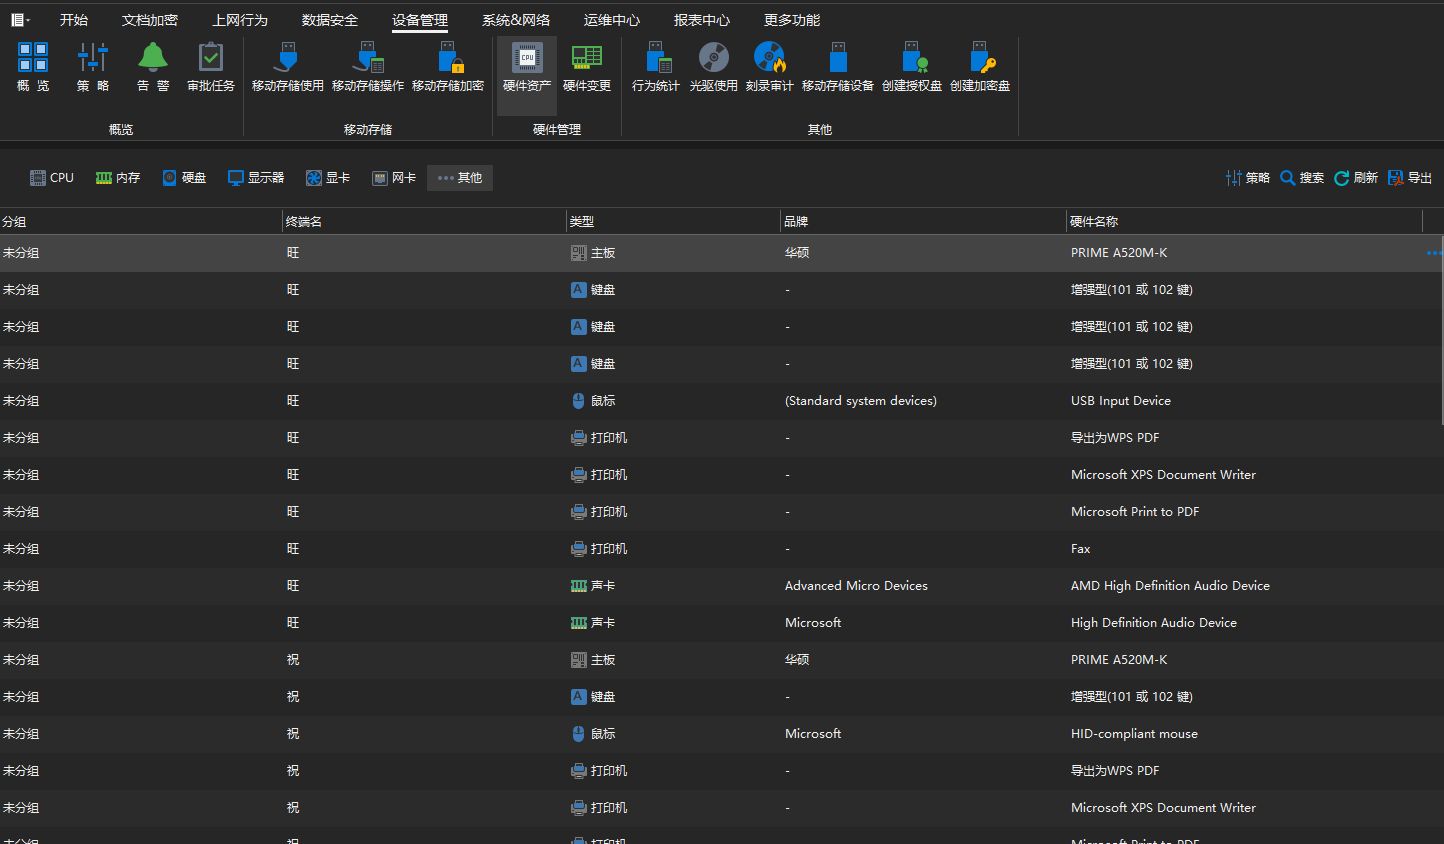Image resolution: width=1444 pixels, height=844 pixels.
Task: Open 光驱使用 optical drive usage
Action: [714, 67]
